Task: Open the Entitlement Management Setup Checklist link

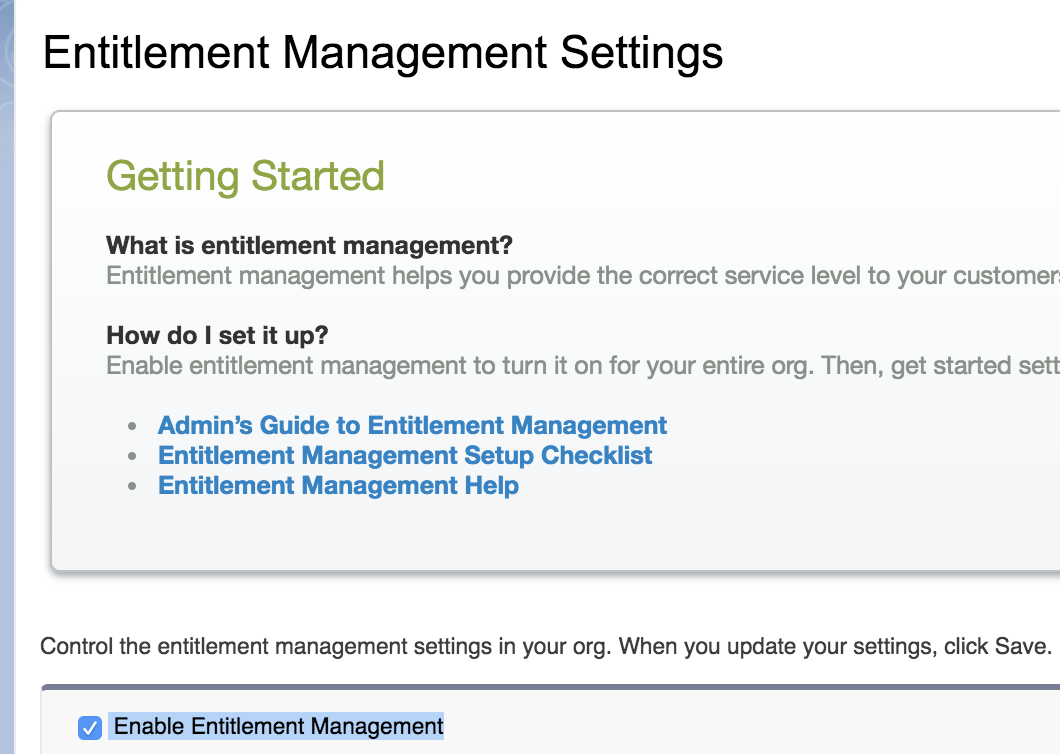Action: 405,456
